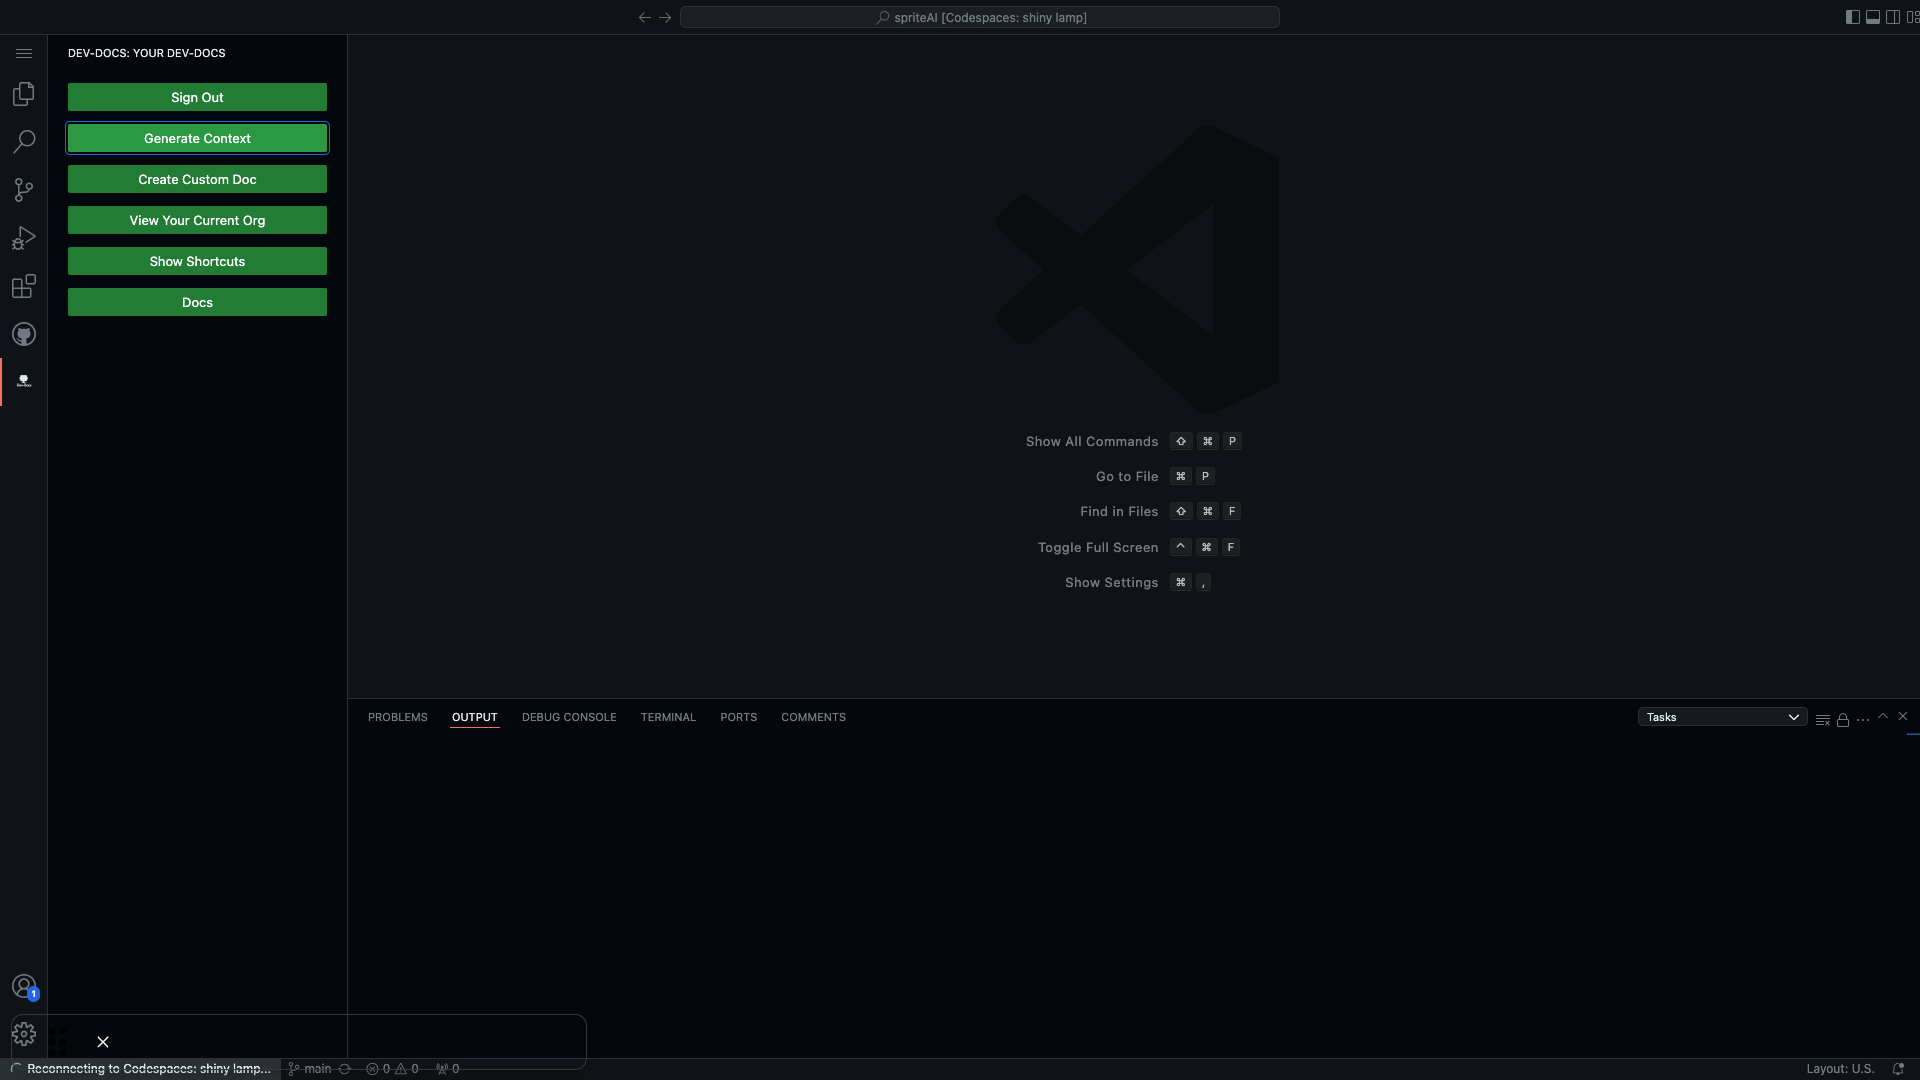1920x1080 pixels.
Task: Toggle Auto Scrolling lock in Output panel
Action: 1842,719
